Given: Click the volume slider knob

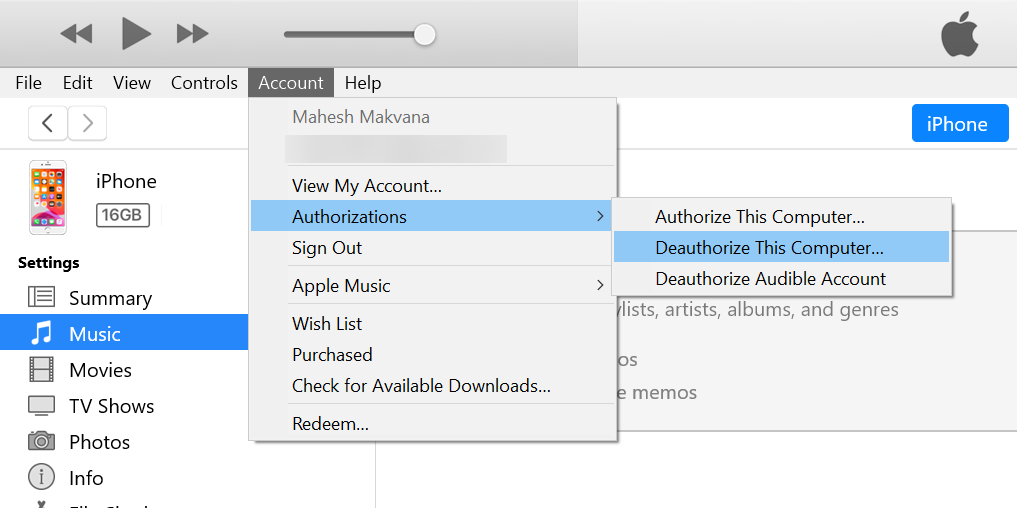Looking at the screenshot, I should tap(424, 34).
